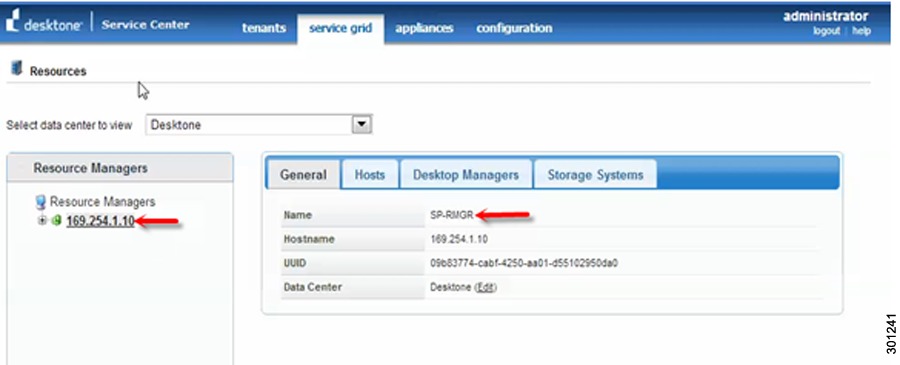Image resolution: width=900 pixels, height=365 pixels.
Task: Click the Desktone logo icon
Action: [x=11, y=24]
